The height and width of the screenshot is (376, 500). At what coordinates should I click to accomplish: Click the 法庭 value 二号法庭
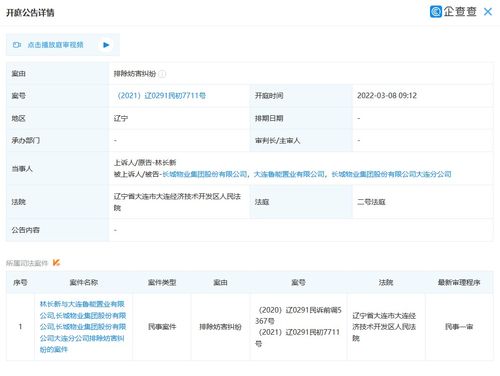click(x=371, y=202)
